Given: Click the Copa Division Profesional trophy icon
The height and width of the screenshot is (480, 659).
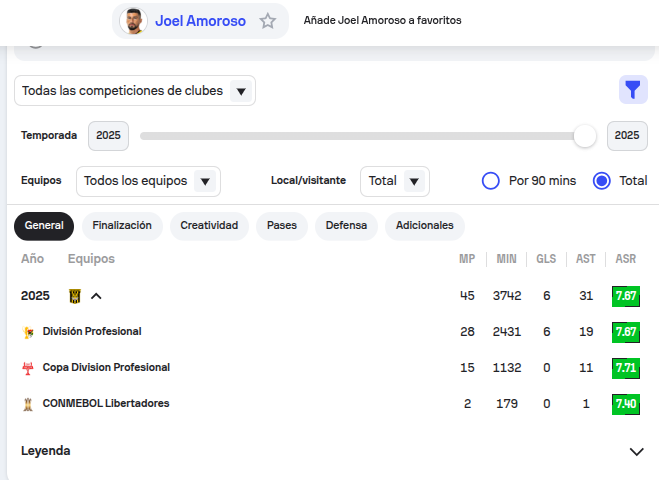Looking at the screenshot, I should point(28,368).
